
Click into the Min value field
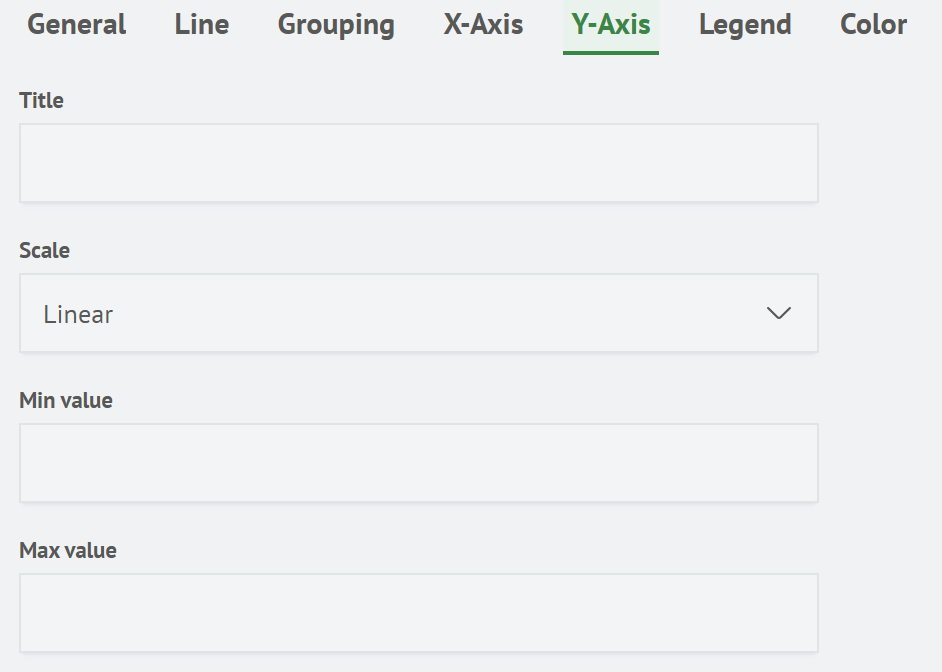click(418, 463)
